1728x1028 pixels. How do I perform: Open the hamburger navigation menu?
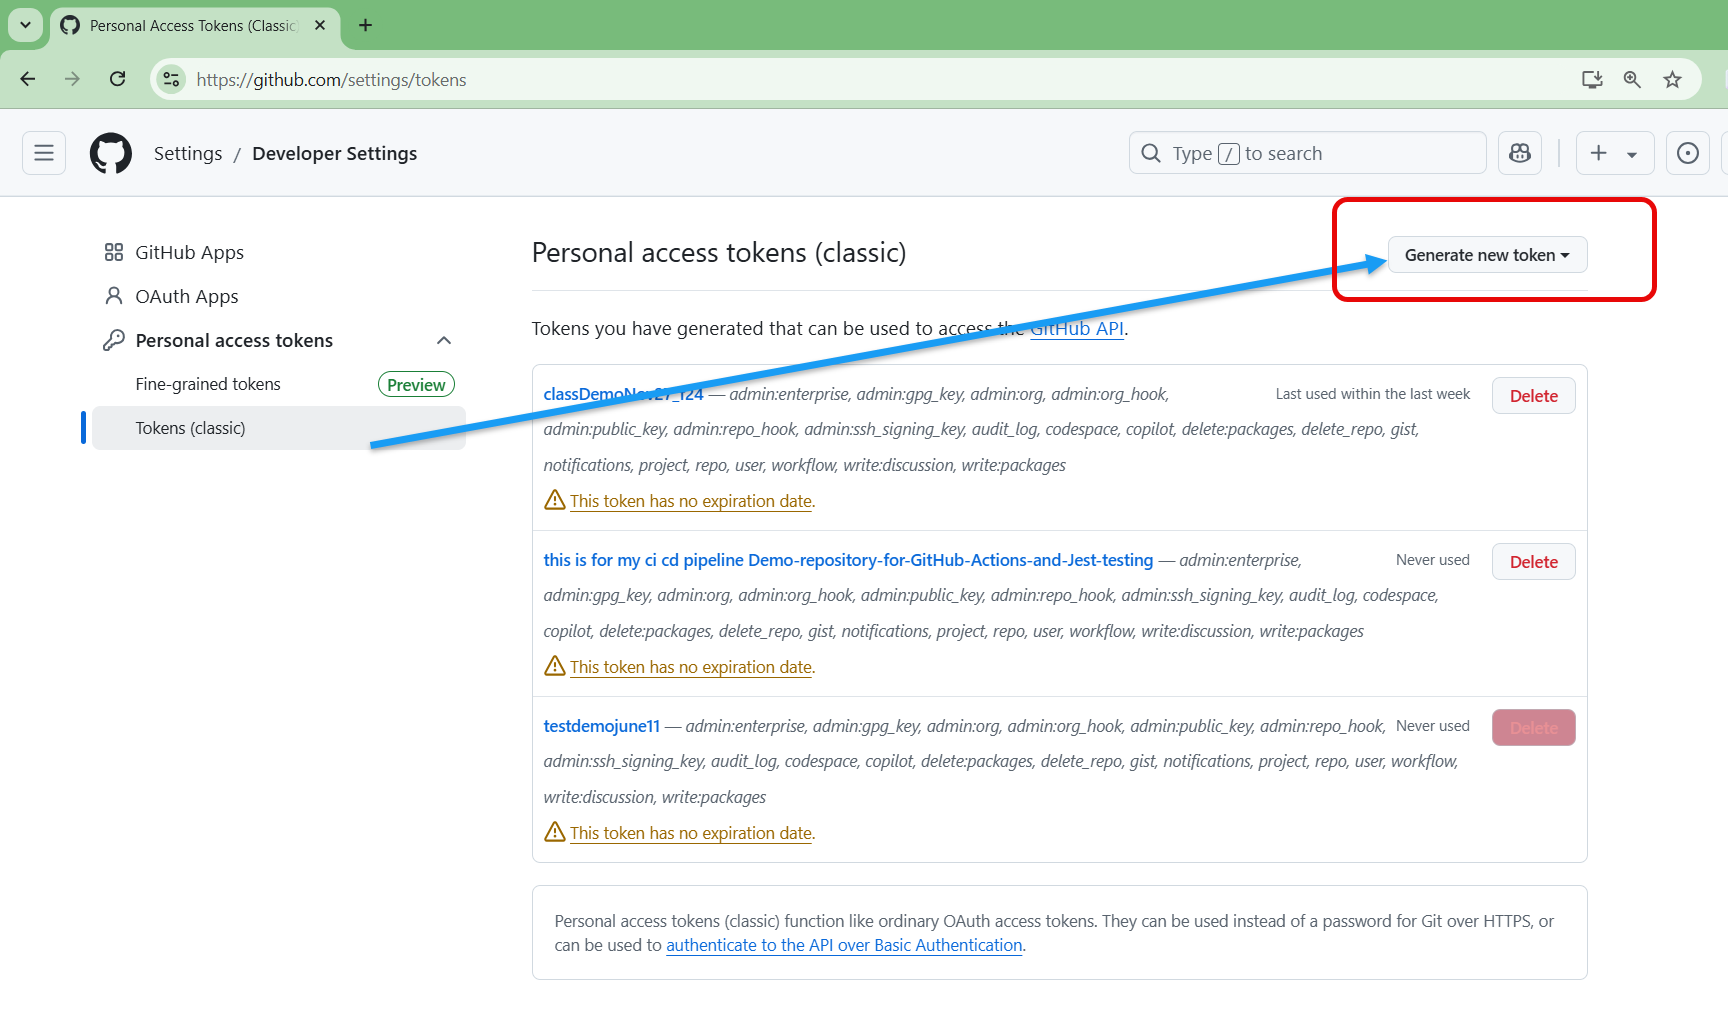pyautogui.click(x=44, y=153)
